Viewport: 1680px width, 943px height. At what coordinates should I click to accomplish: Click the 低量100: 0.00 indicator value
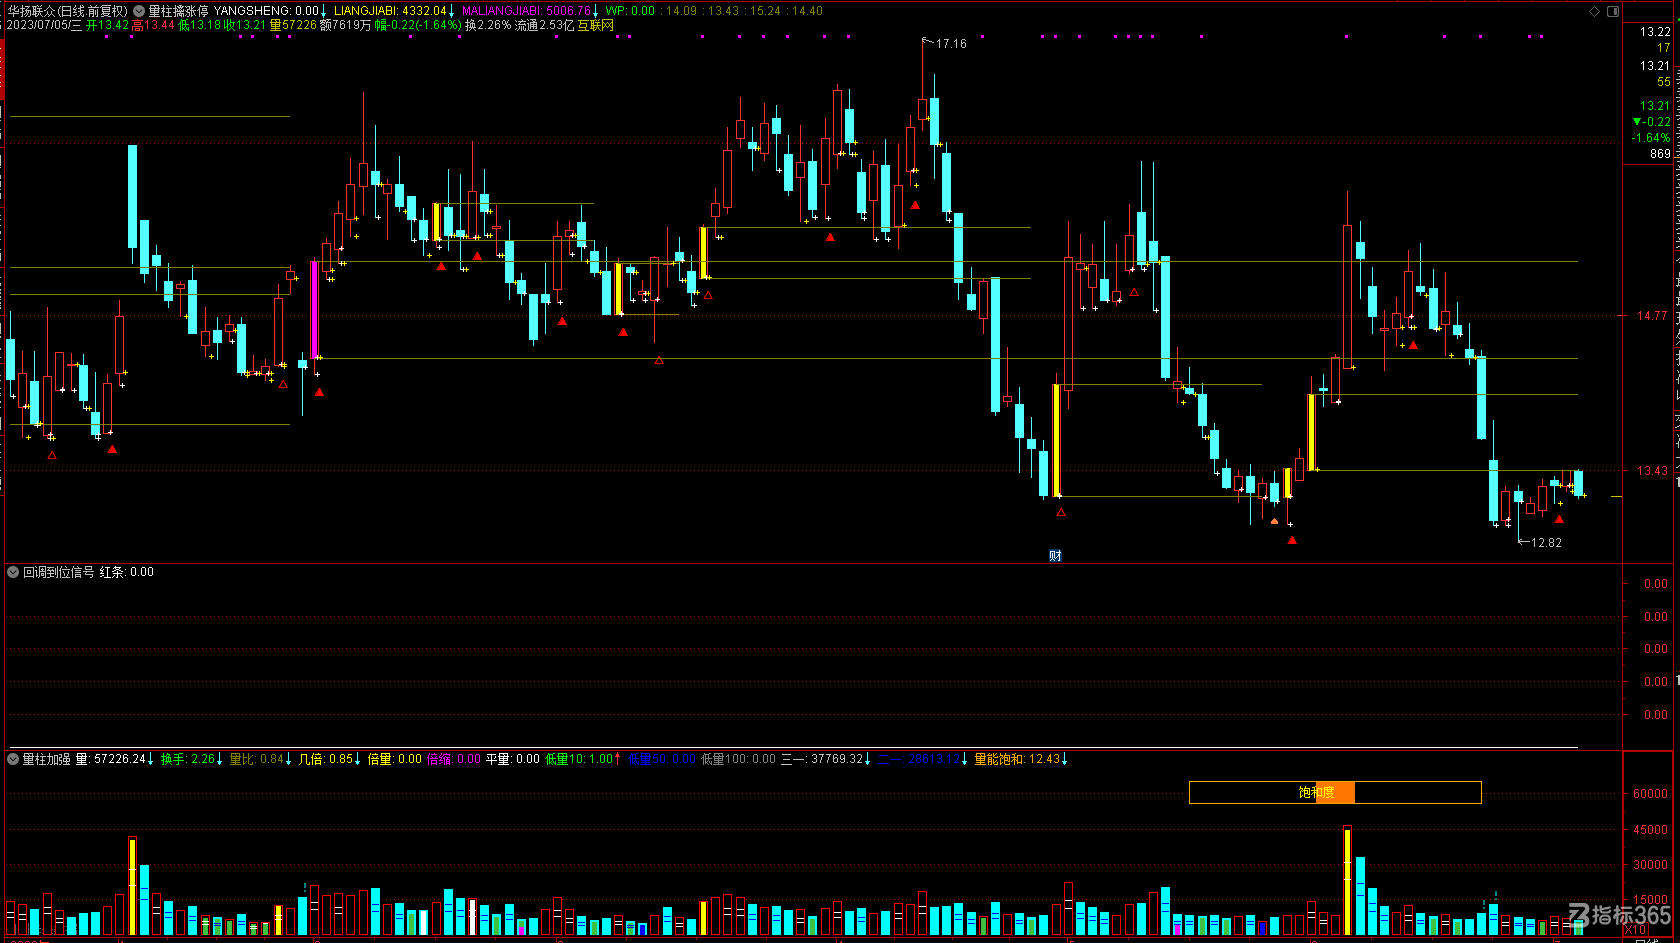point(738,759)
